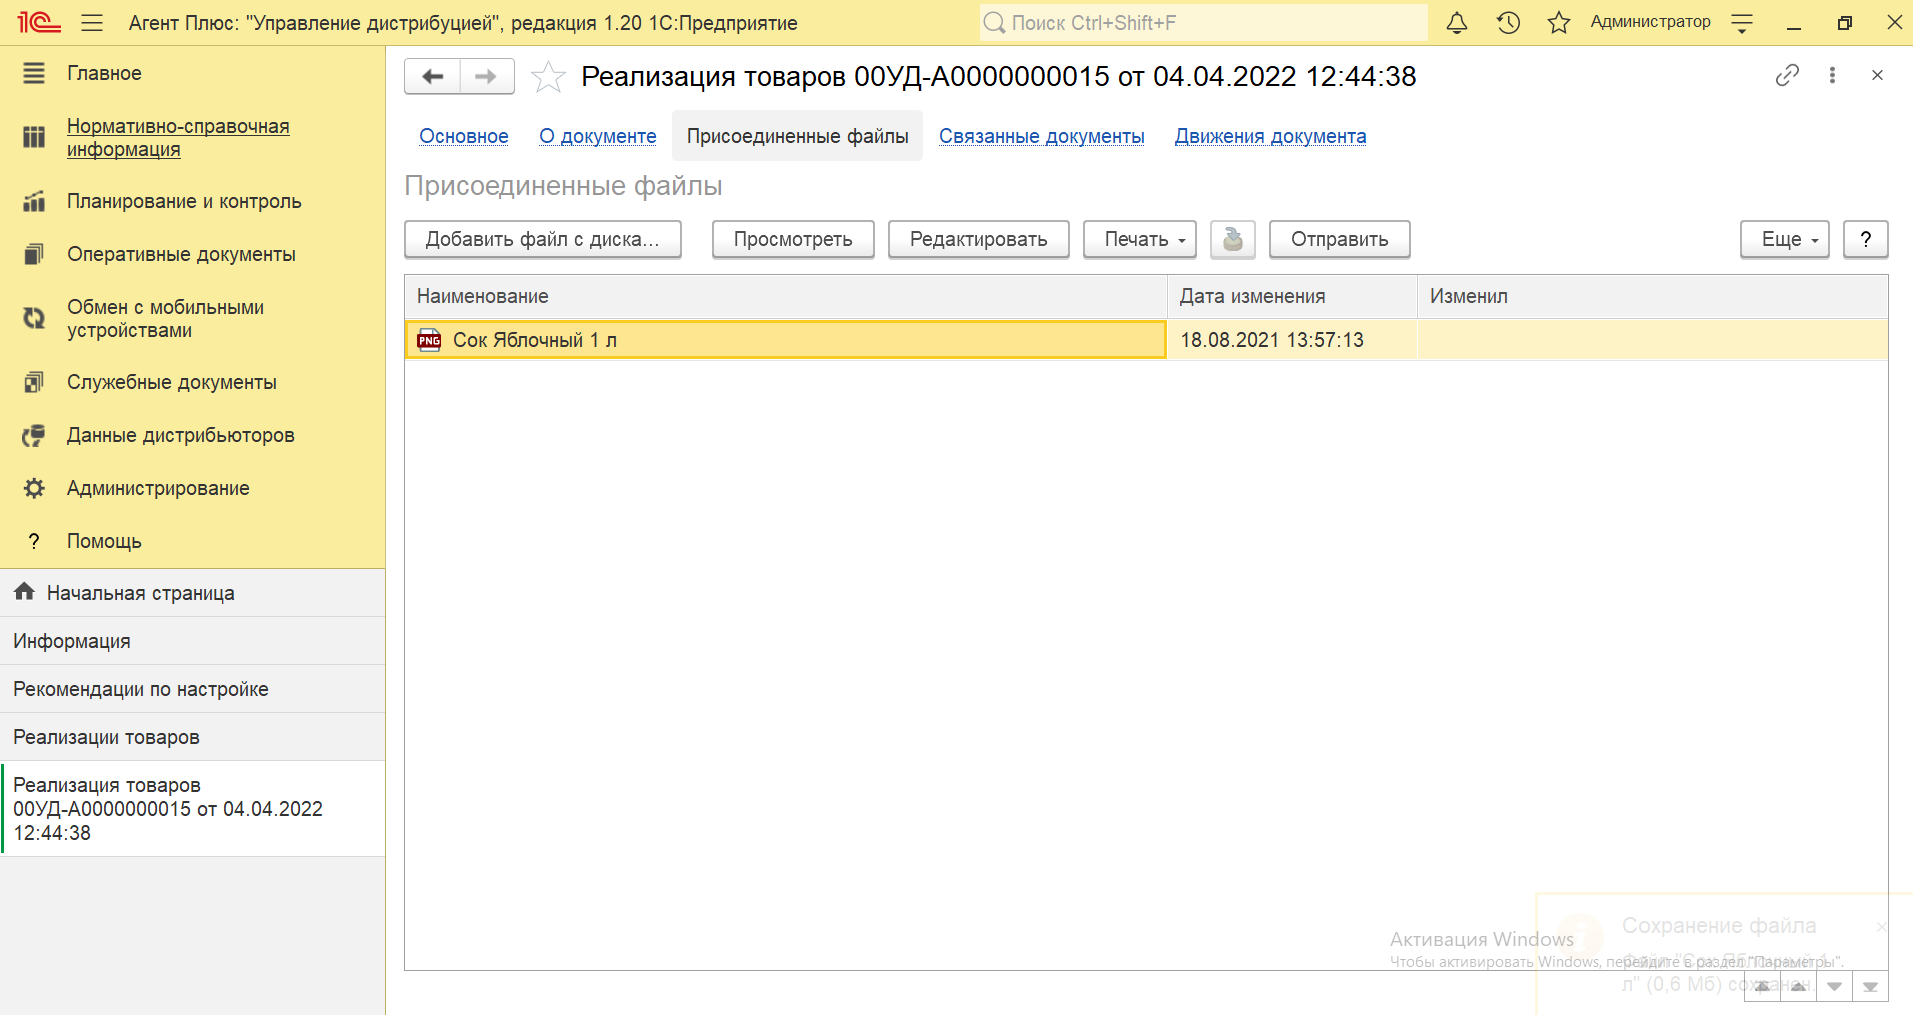This screenshot has height=1015, width=1913.
Task: Click the back navigation arrow
Action: click(x=432, y=77)
